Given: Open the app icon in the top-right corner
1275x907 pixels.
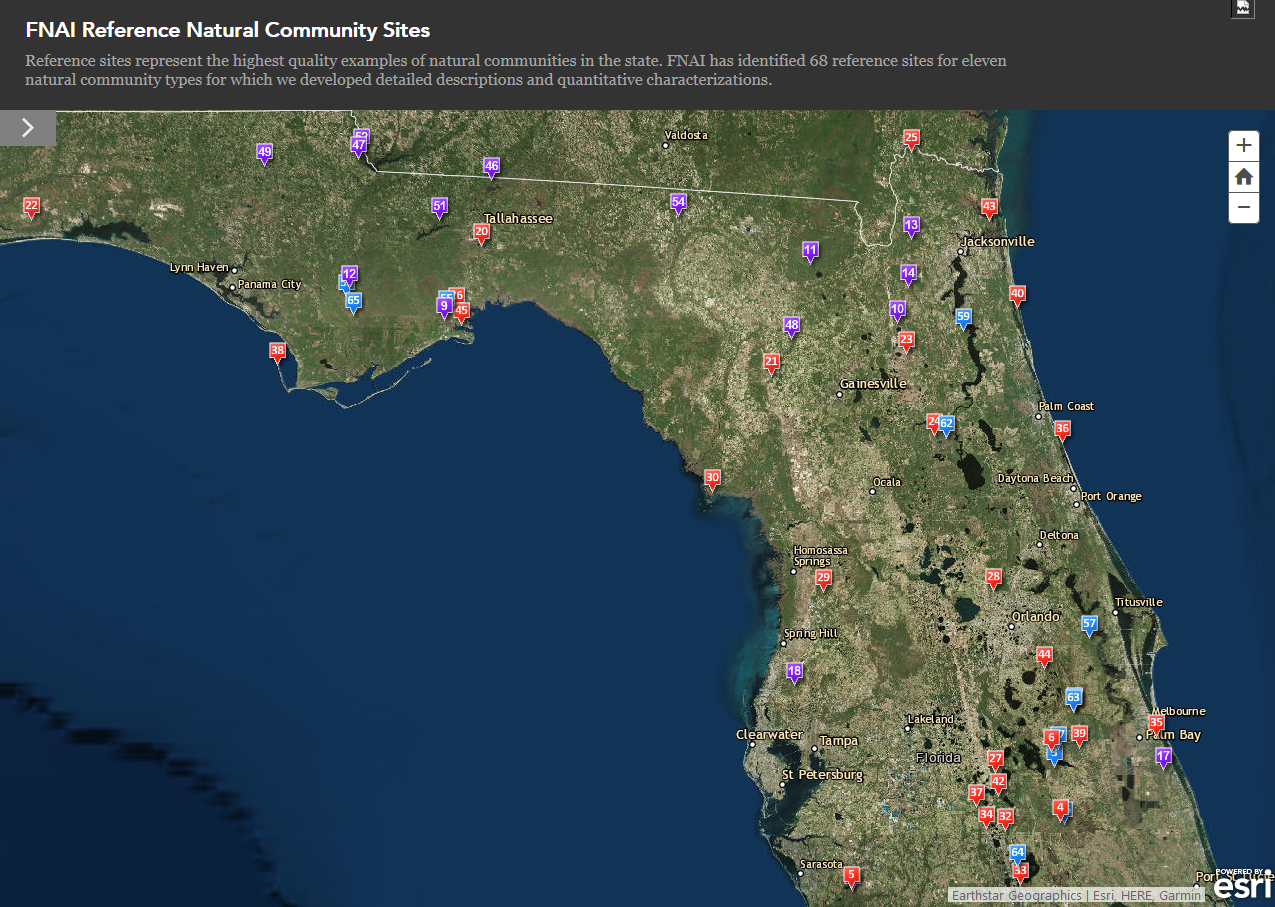Looking at the screenshot, I should (1242, 9).
